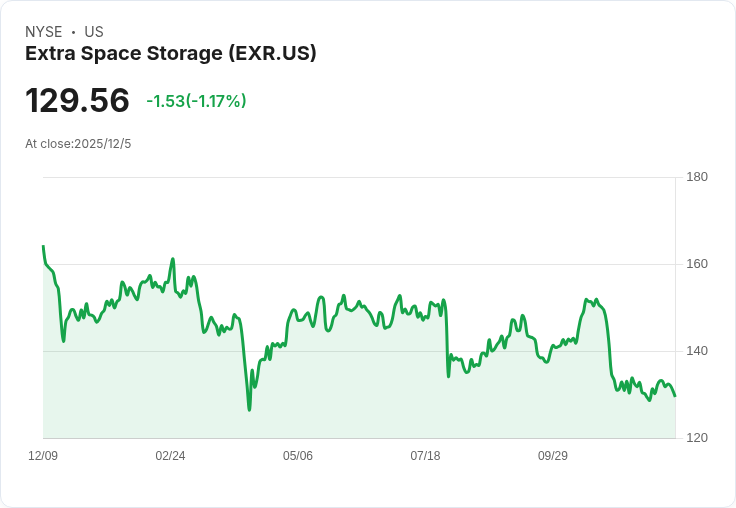Click the 02/24 date axis label
This screenshot has width=736, height=508.
(x=170, y=456)
